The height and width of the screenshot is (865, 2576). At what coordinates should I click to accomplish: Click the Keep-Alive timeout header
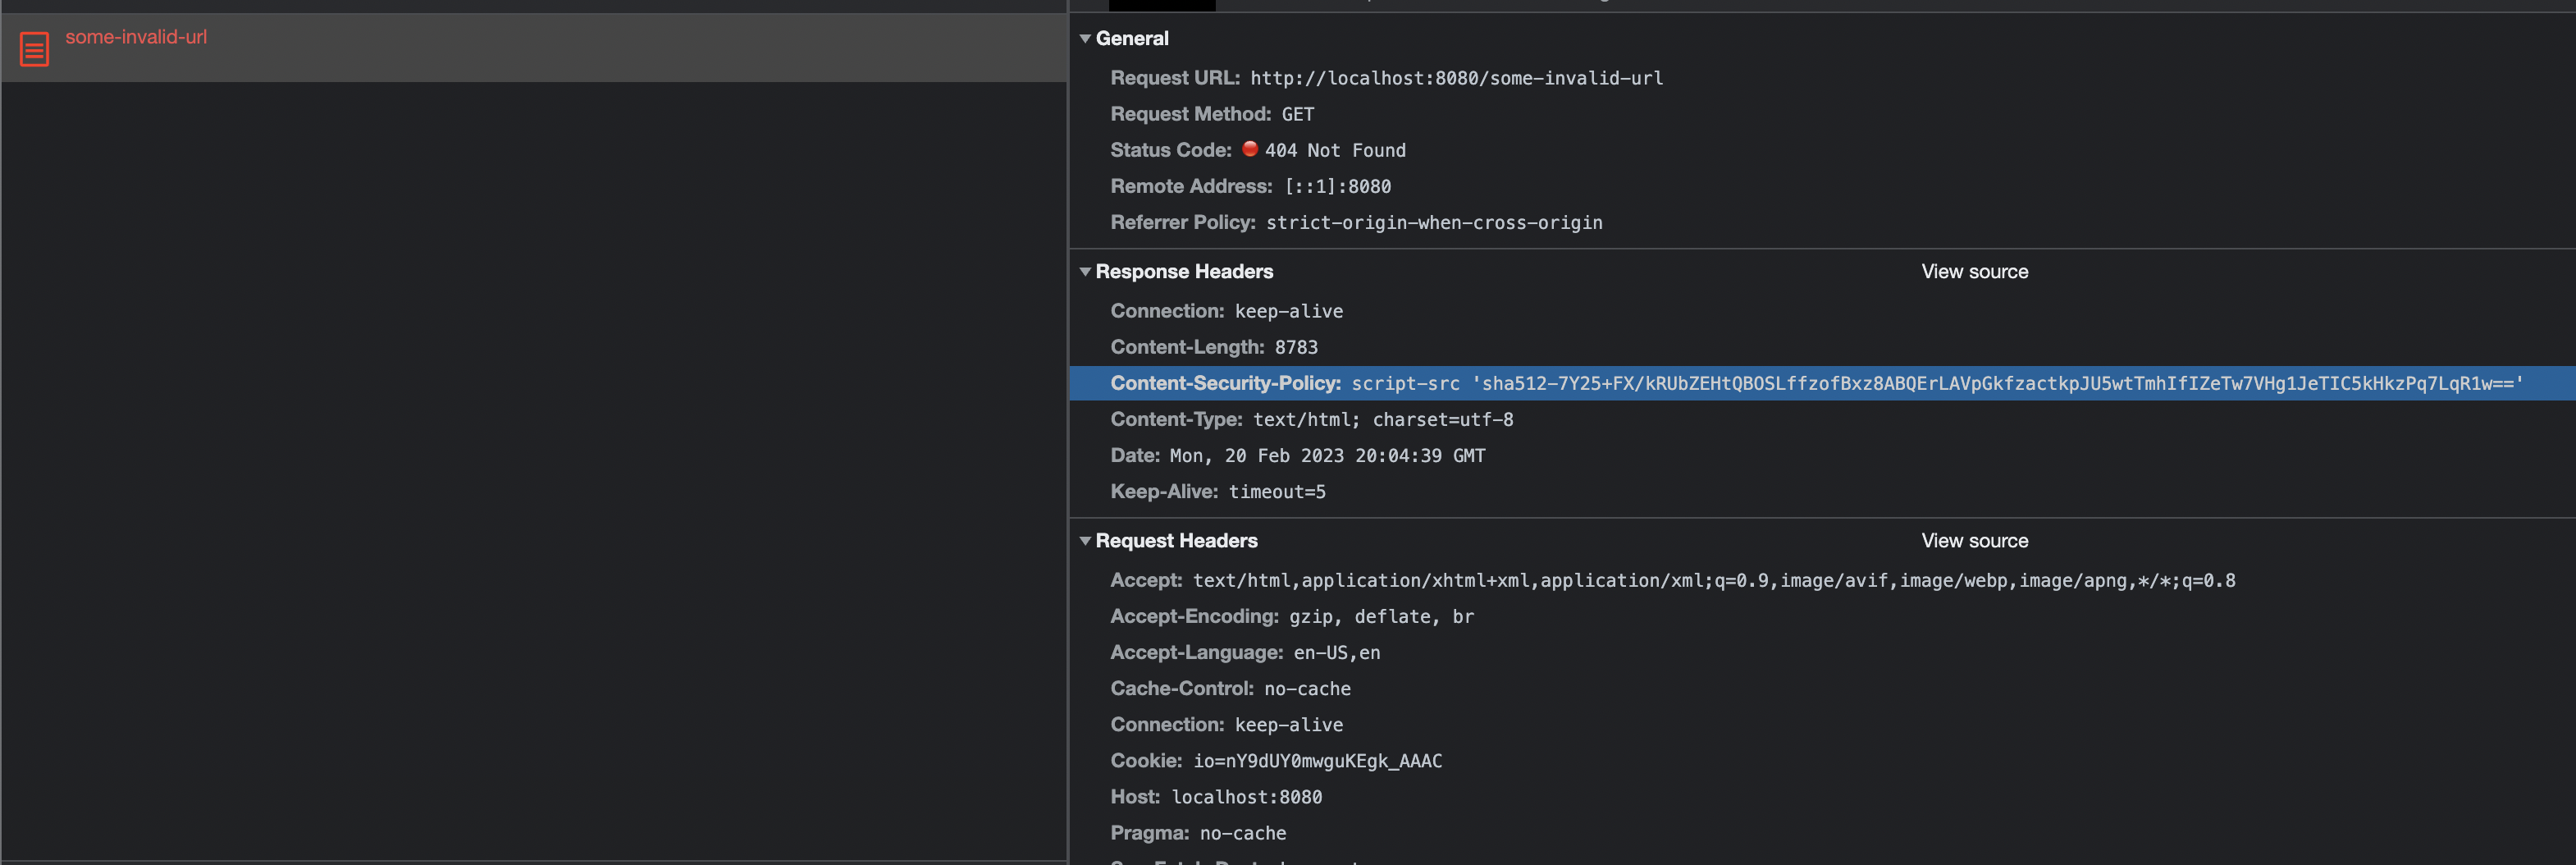1217,491
